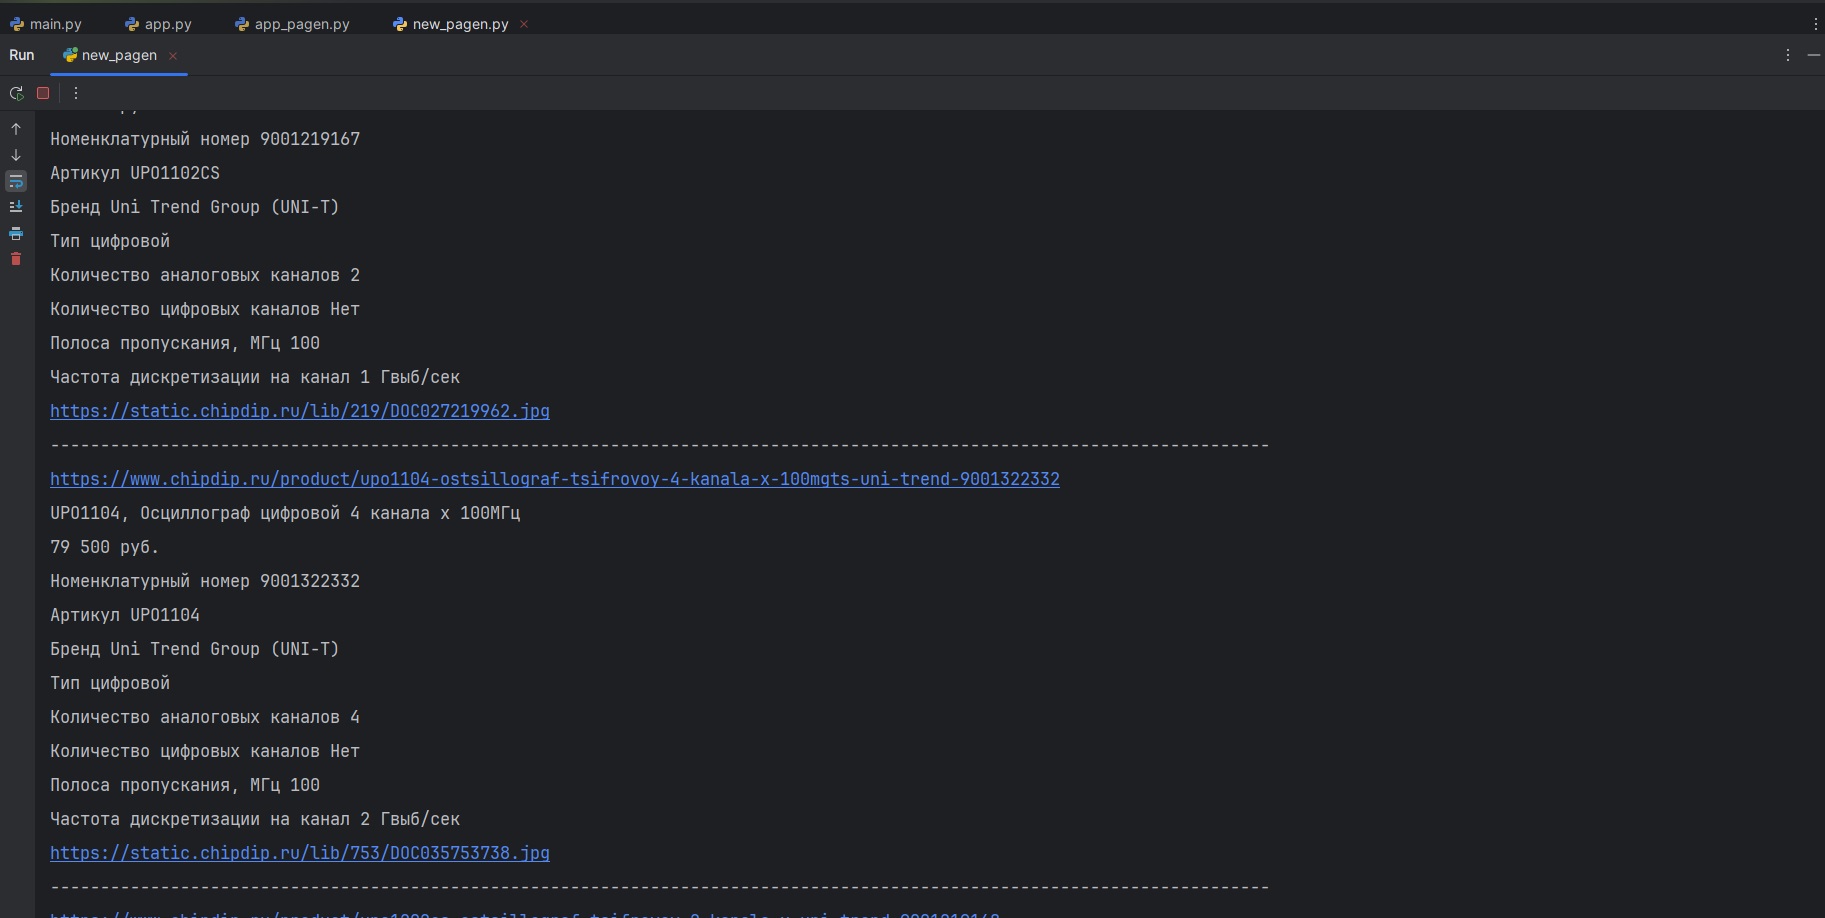Jump up the stack trace arrow
The width and height of the screenshot is (1825, 918).
(16, 129)
